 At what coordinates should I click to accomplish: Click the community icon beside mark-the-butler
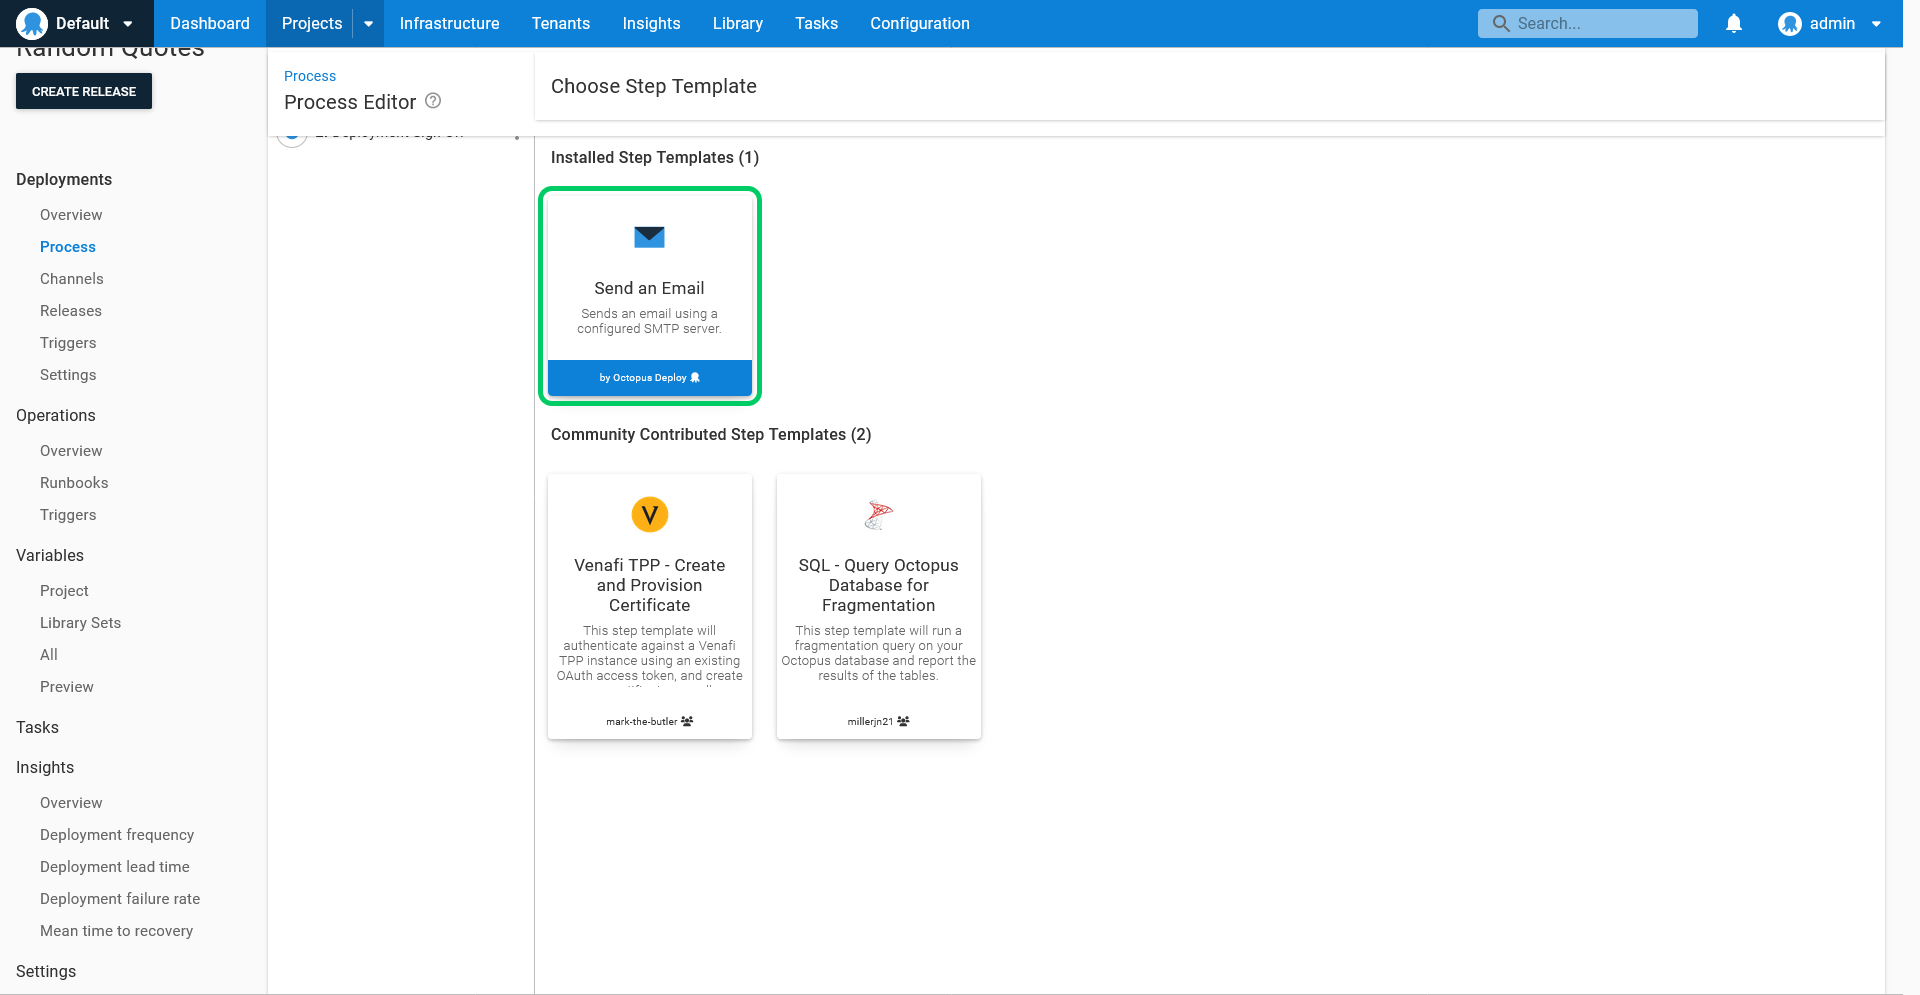point(687,721)
